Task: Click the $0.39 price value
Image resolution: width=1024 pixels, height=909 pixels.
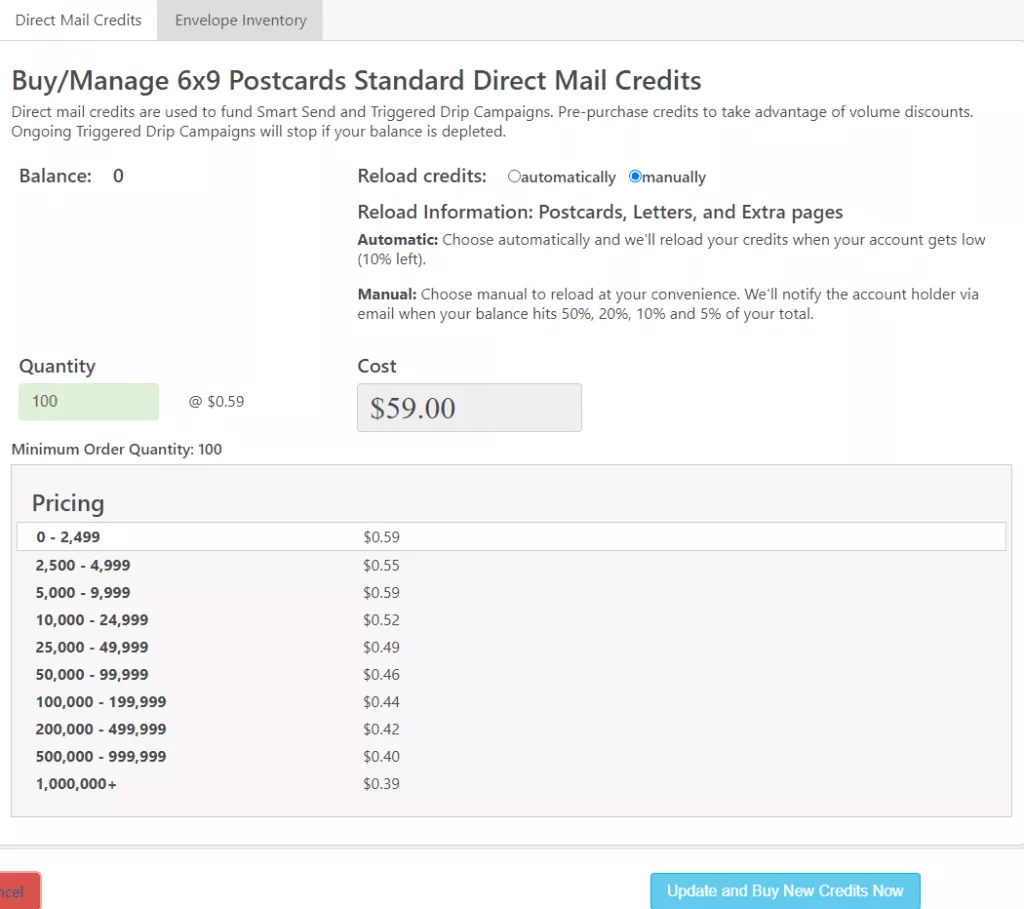Action: (x=381, y=784)
